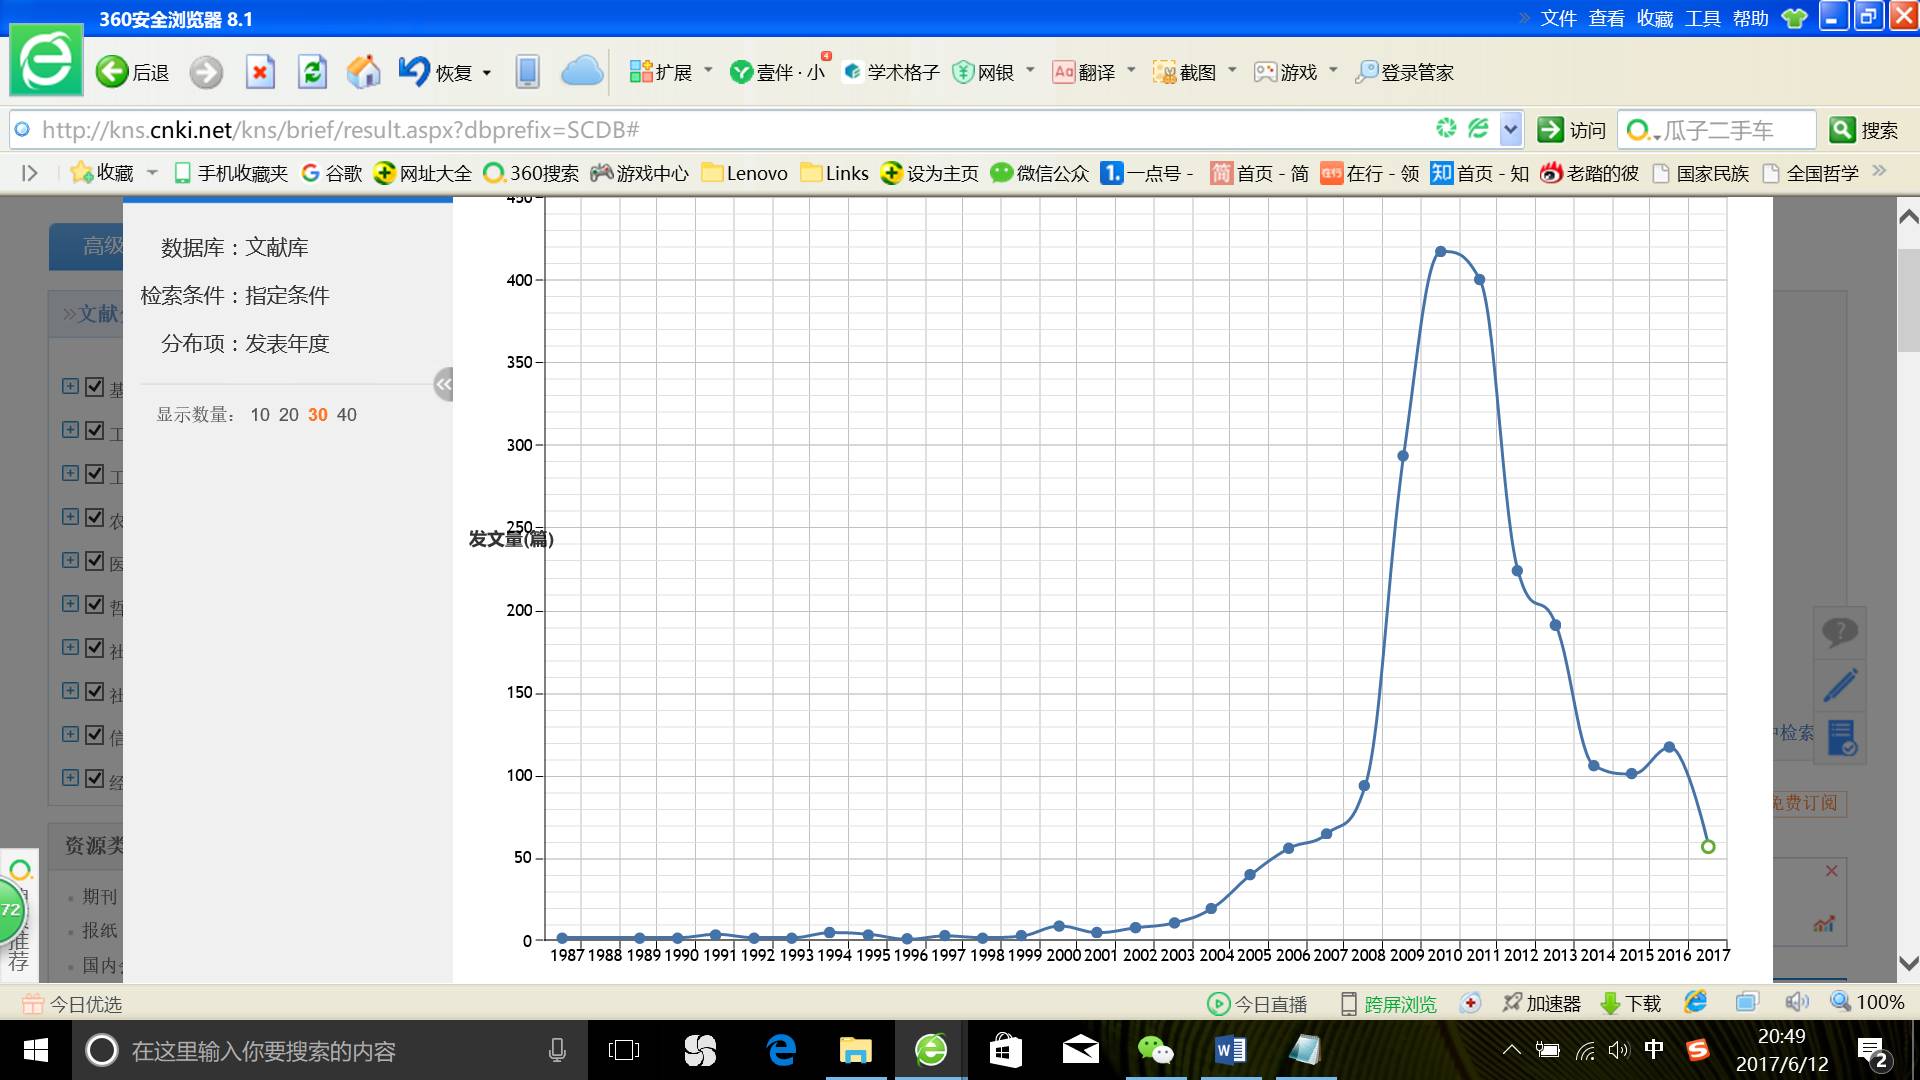Collapse the side panel with double-arrow icon

(443, 384)
